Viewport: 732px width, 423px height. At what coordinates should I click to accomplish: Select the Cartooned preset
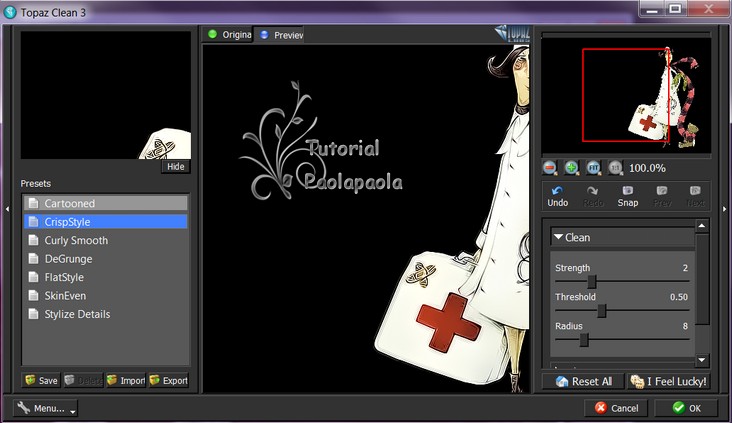106,203
